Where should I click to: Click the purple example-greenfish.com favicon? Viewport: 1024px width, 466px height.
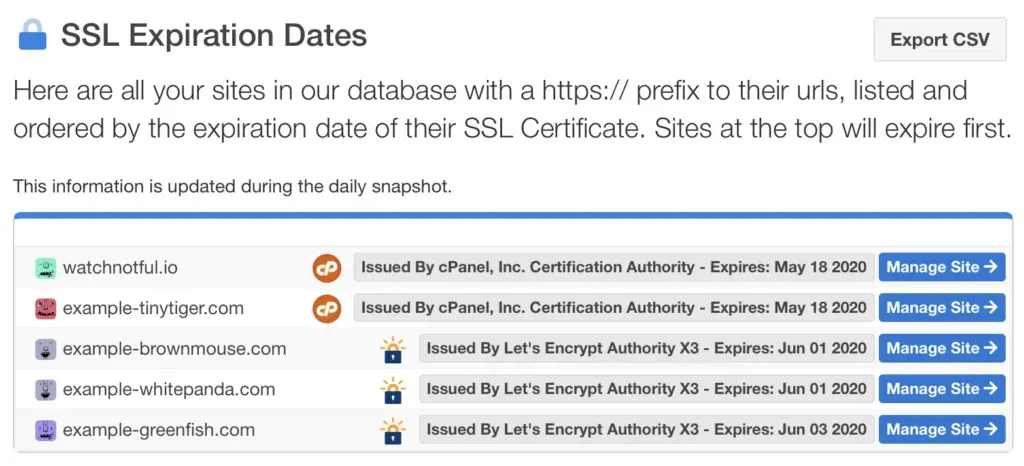pyautogui.click(x=45, y=429)
